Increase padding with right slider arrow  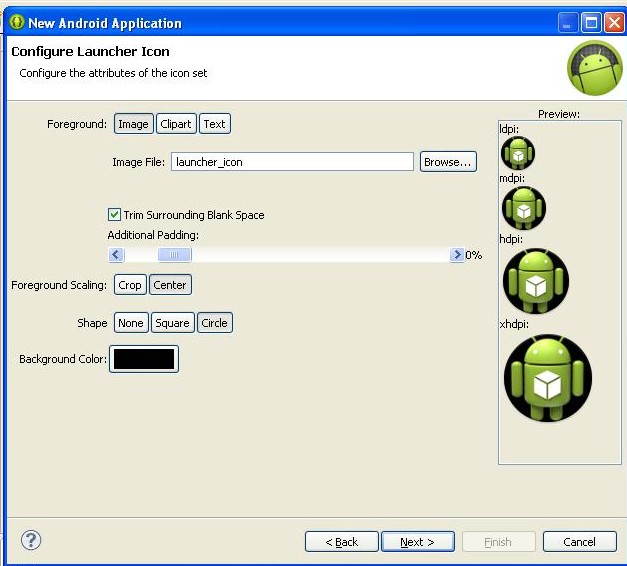point(457,255)
